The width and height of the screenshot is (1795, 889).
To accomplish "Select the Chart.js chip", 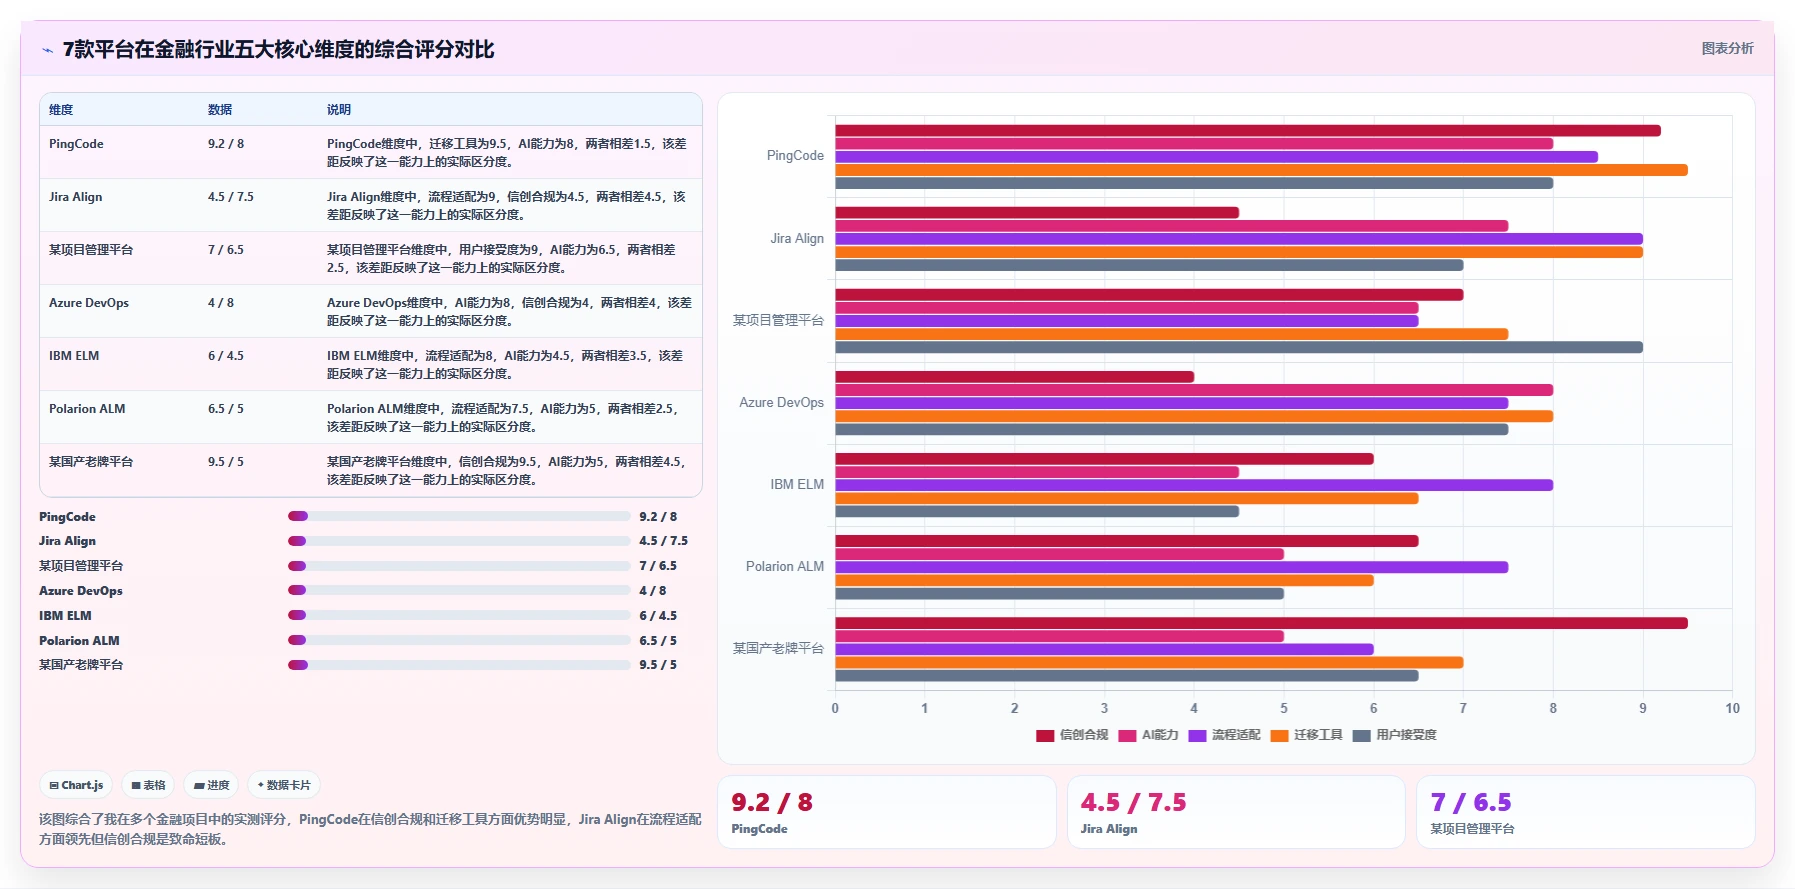I will point(77,785).
